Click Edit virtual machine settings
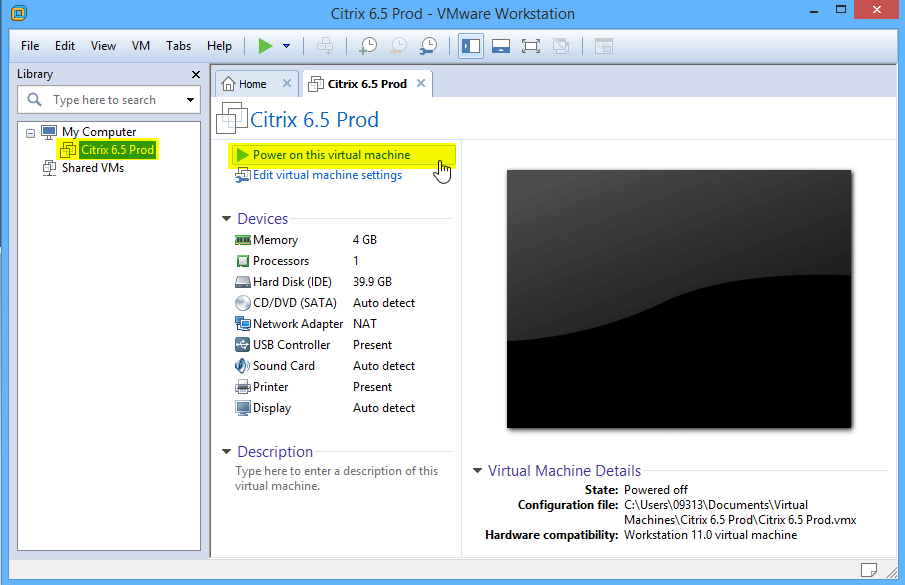 pyautogui.click(x=327, y=175)
